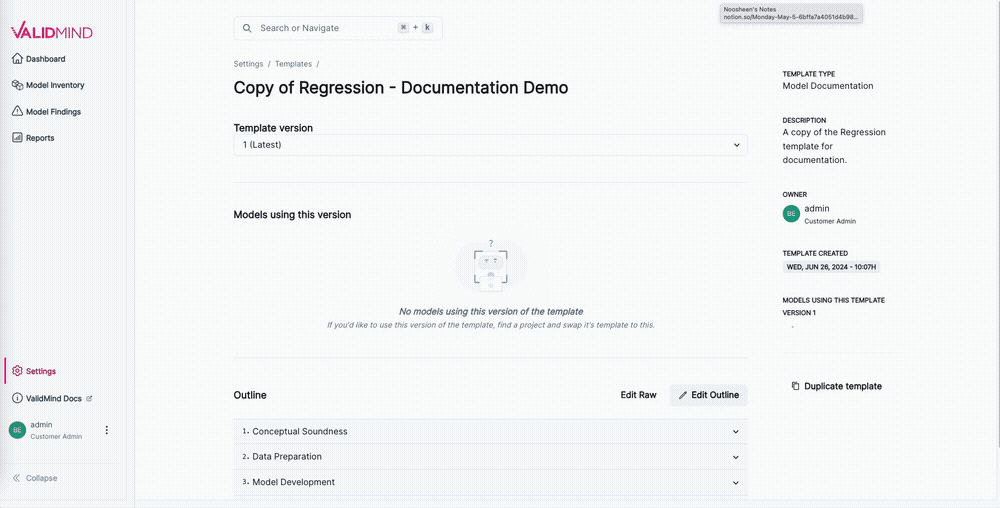Open the Template version dropdown

coord(490,145)
